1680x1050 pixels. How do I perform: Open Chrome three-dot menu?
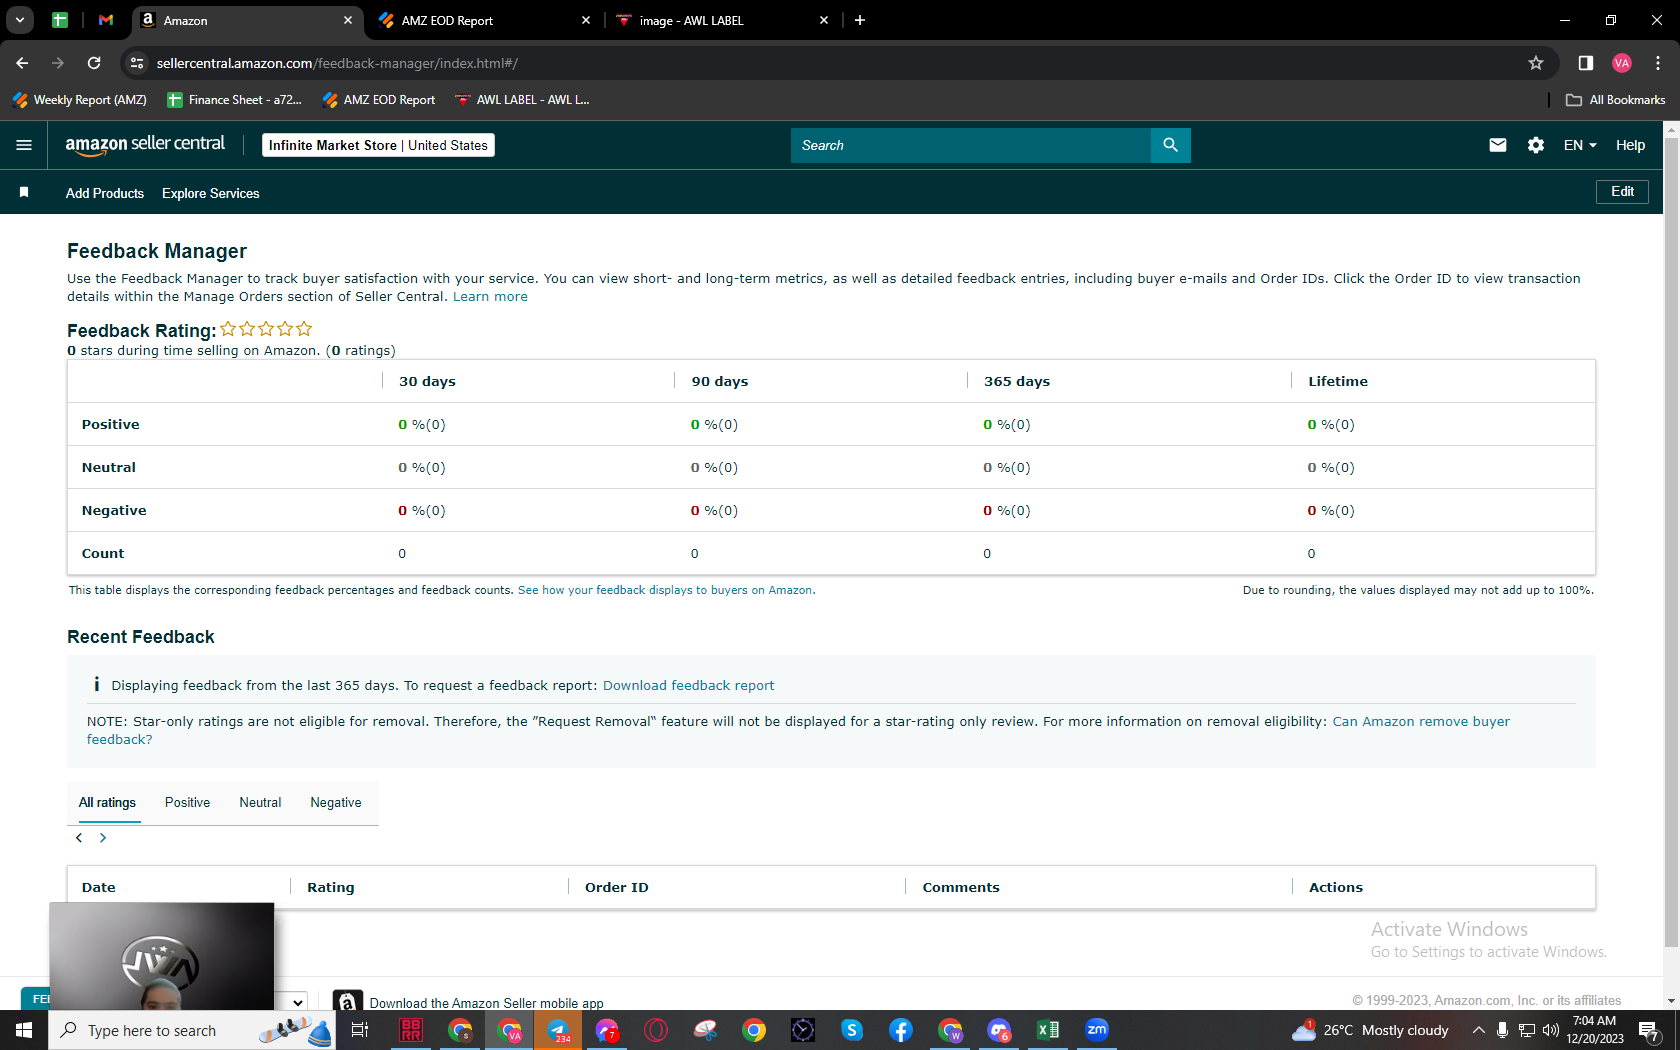1658,63
